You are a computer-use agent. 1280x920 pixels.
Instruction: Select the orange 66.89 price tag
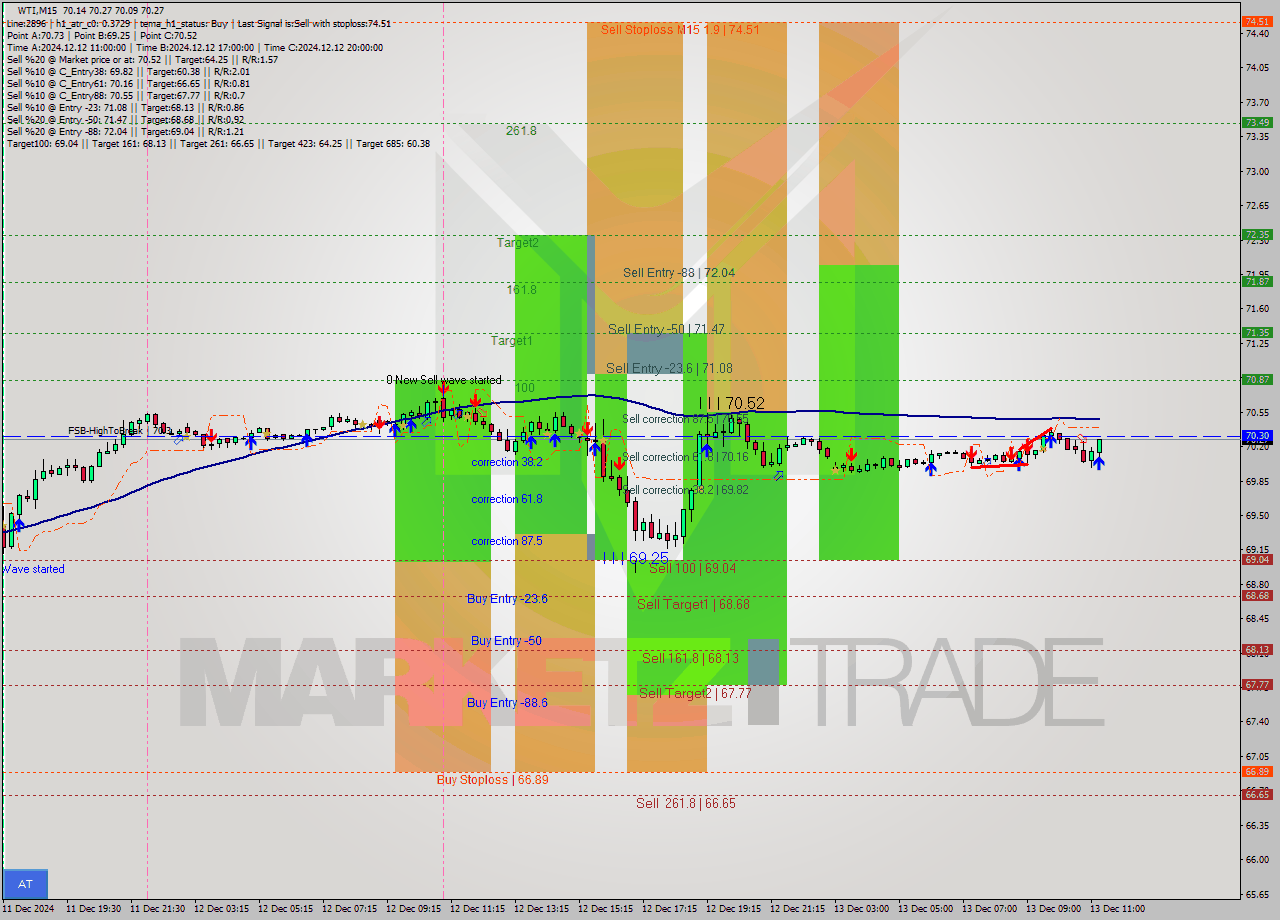(x=1257, y=771)
